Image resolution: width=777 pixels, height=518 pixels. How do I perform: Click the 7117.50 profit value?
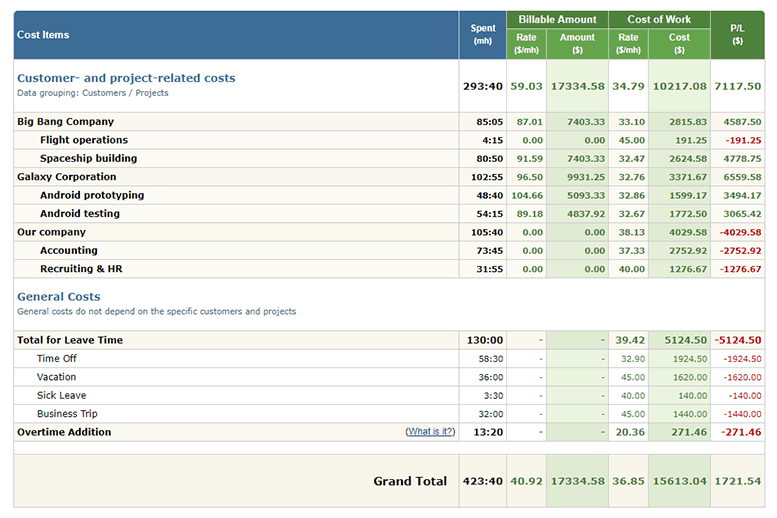[737, 86]
